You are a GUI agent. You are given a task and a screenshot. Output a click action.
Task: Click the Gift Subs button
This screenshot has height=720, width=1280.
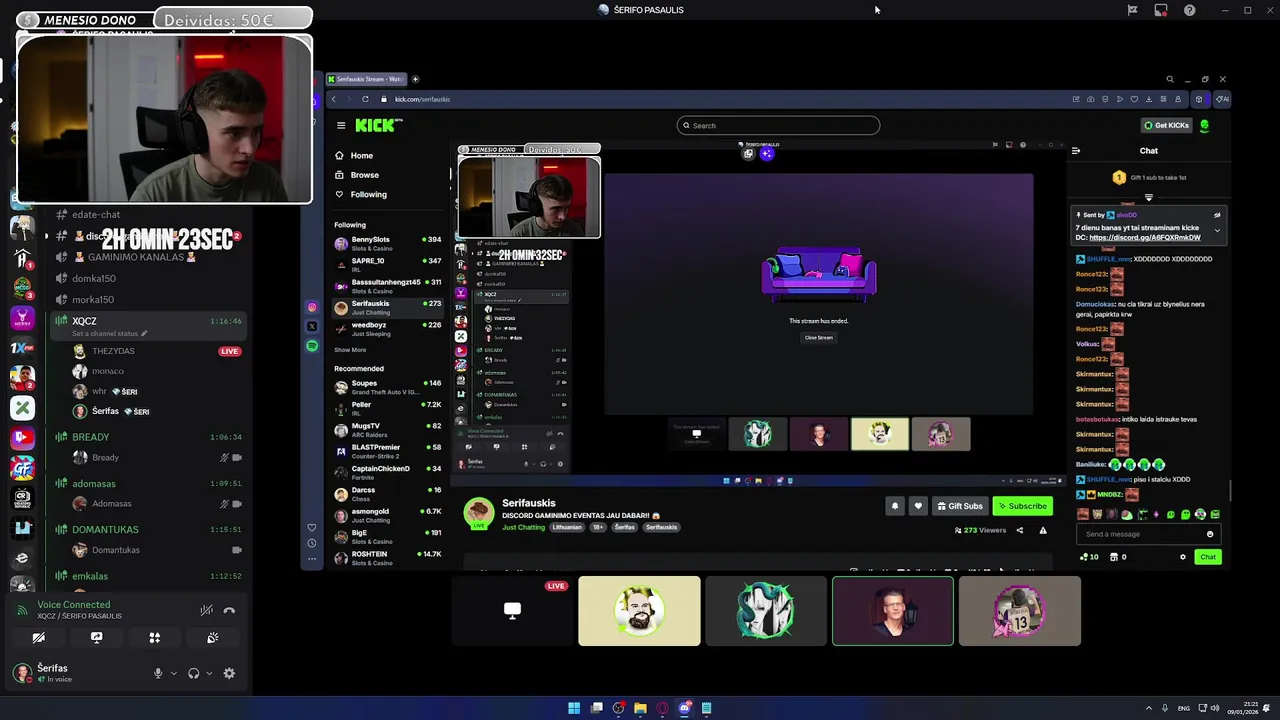point(959,506)
